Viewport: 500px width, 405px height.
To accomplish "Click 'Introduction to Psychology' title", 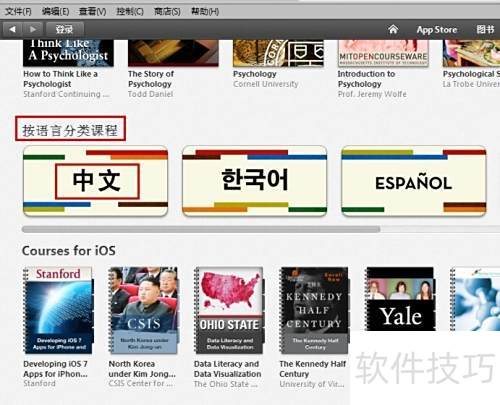I will tap(366, 79).
